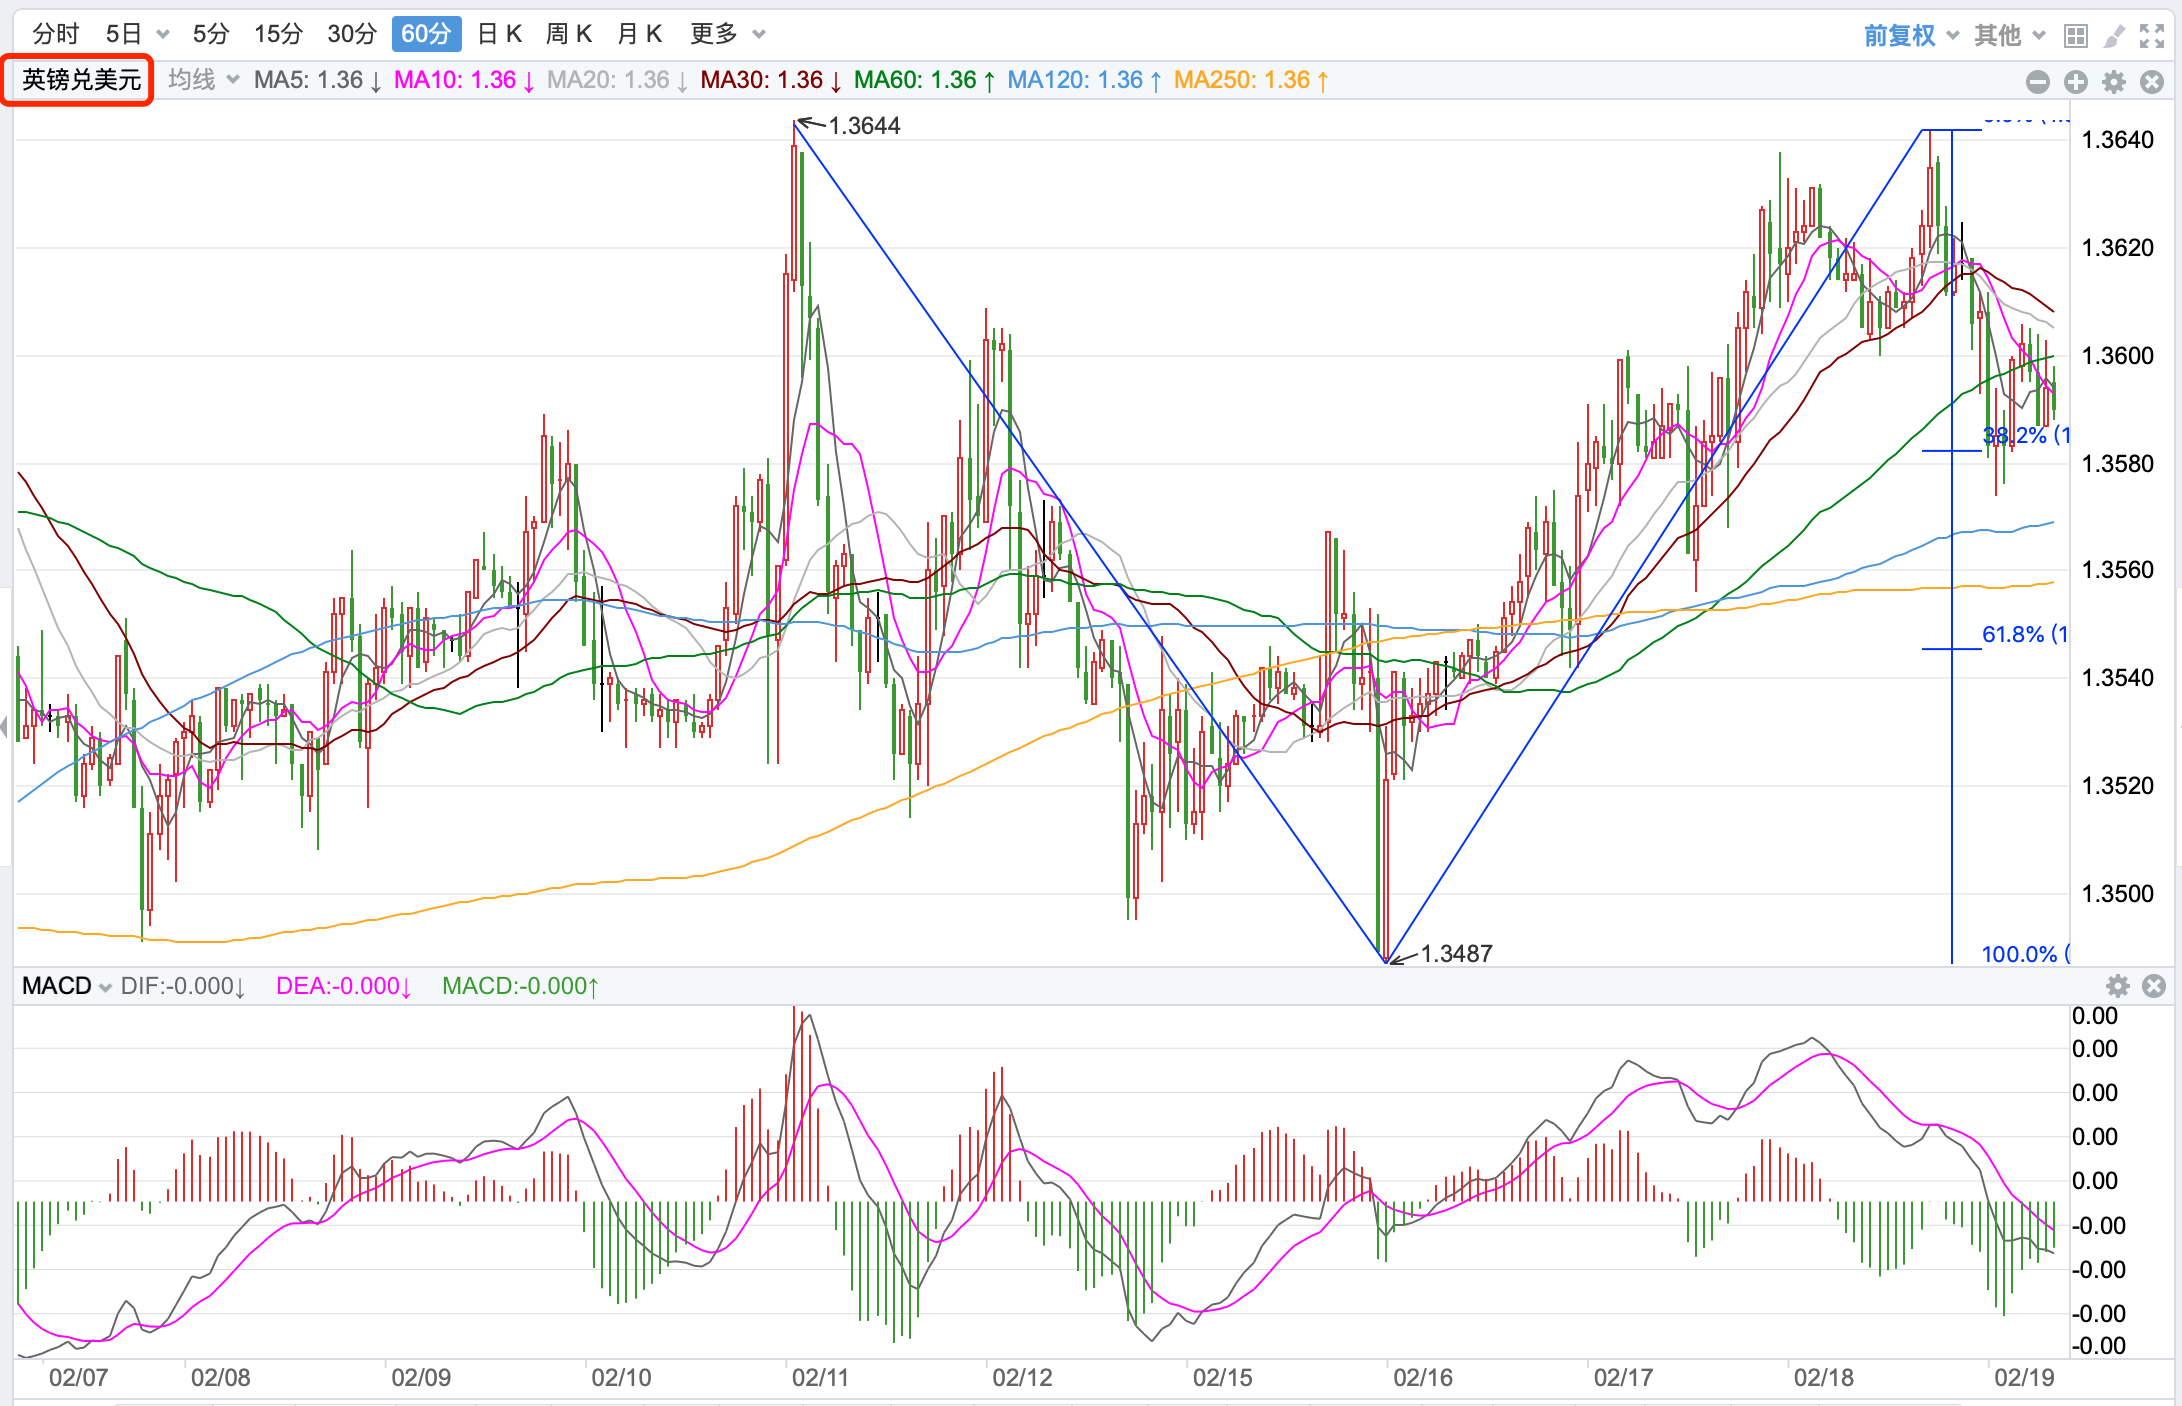
Task: Switch to 日K daily chart tab
Action: (x=499, y=34)
